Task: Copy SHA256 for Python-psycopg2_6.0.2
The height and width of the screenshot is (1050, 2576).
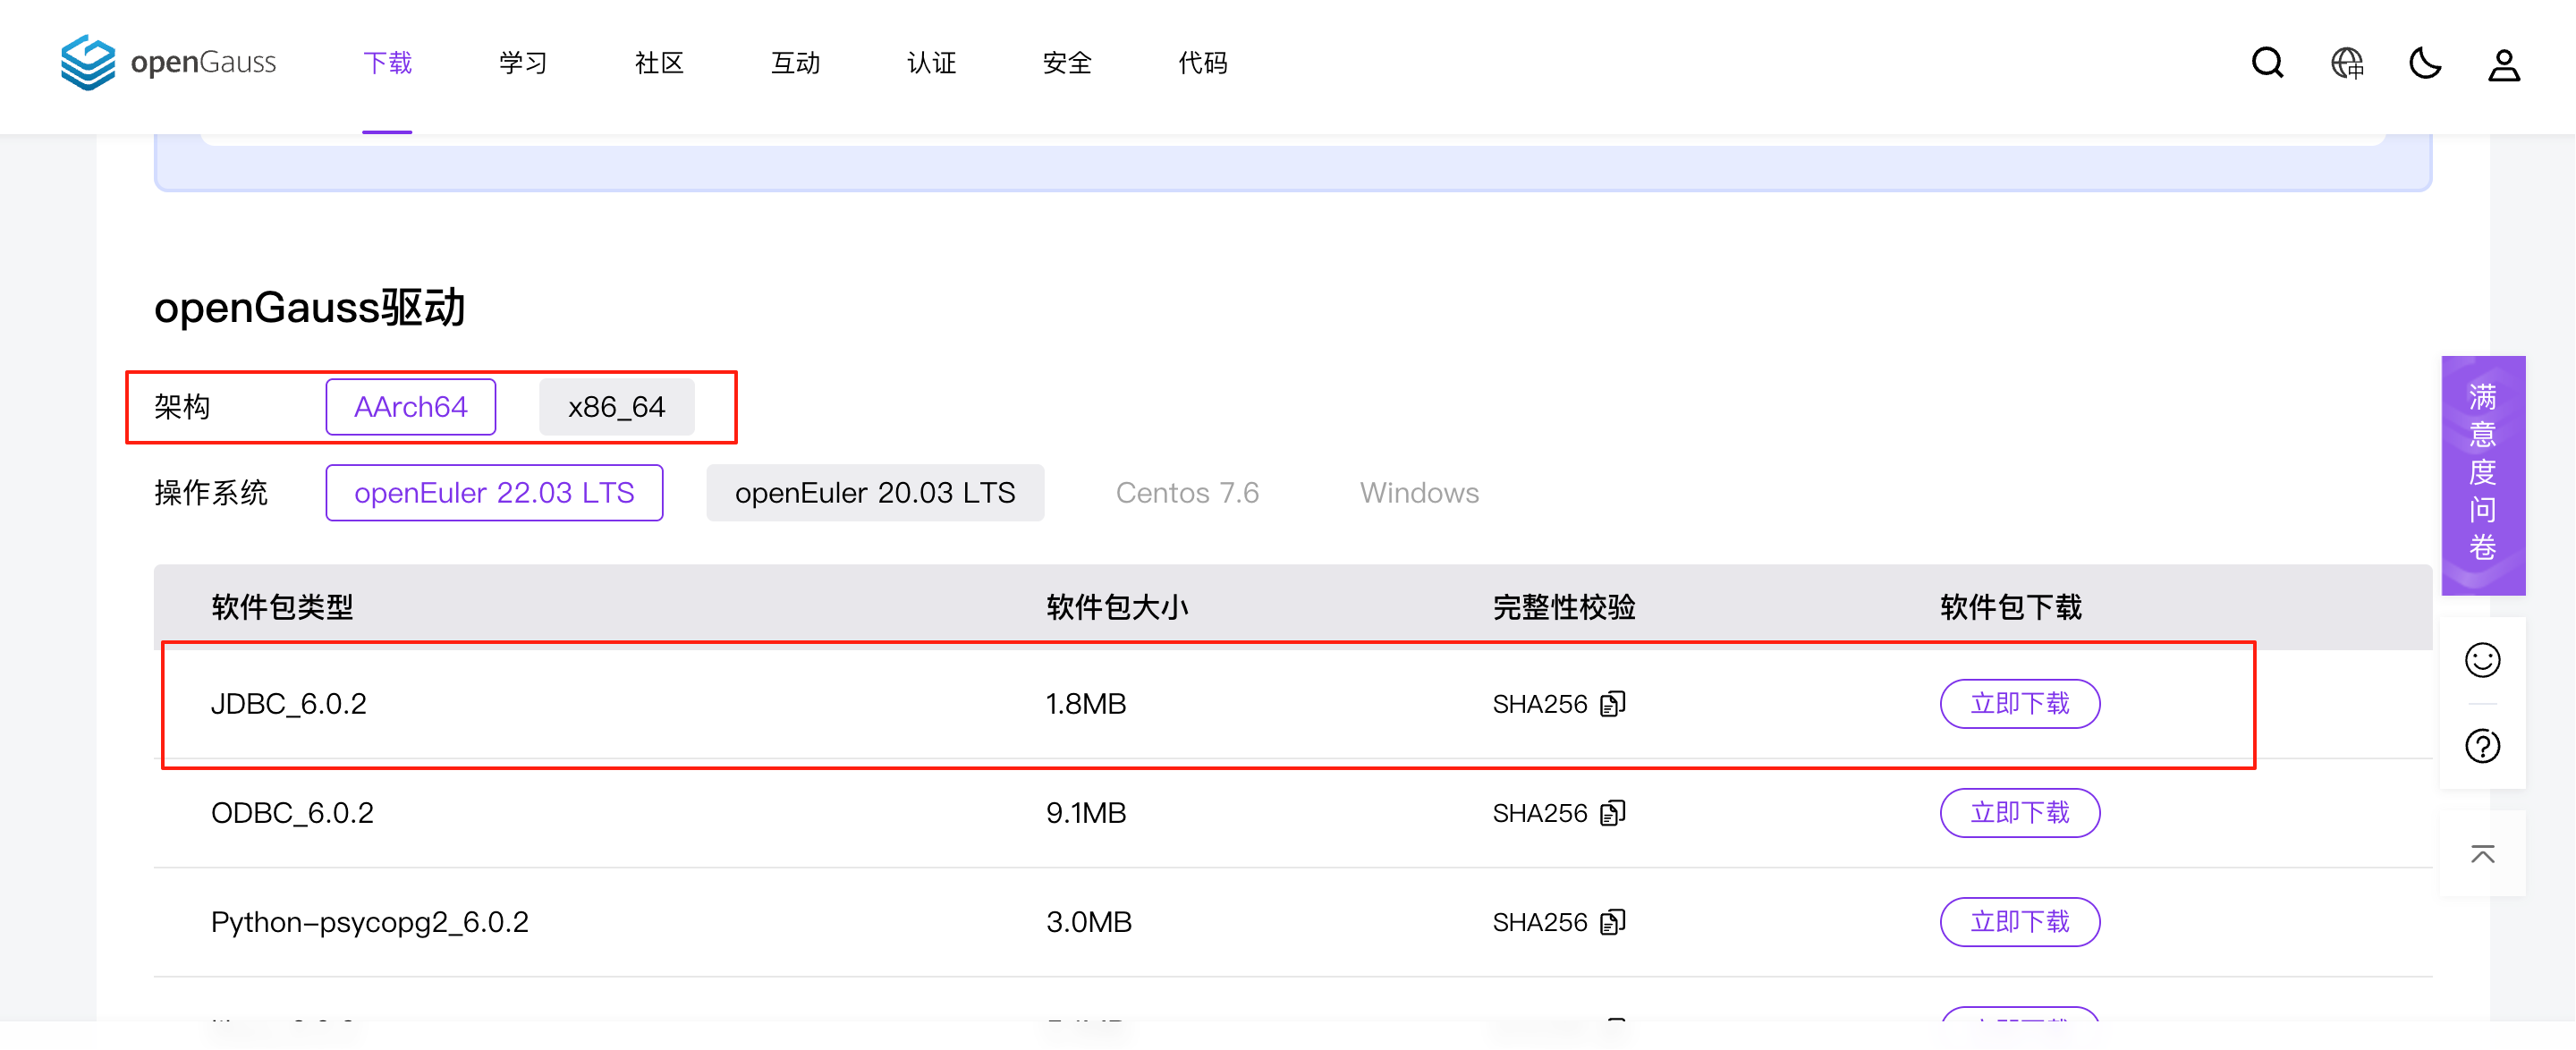Action: [x=1612, y=922]
